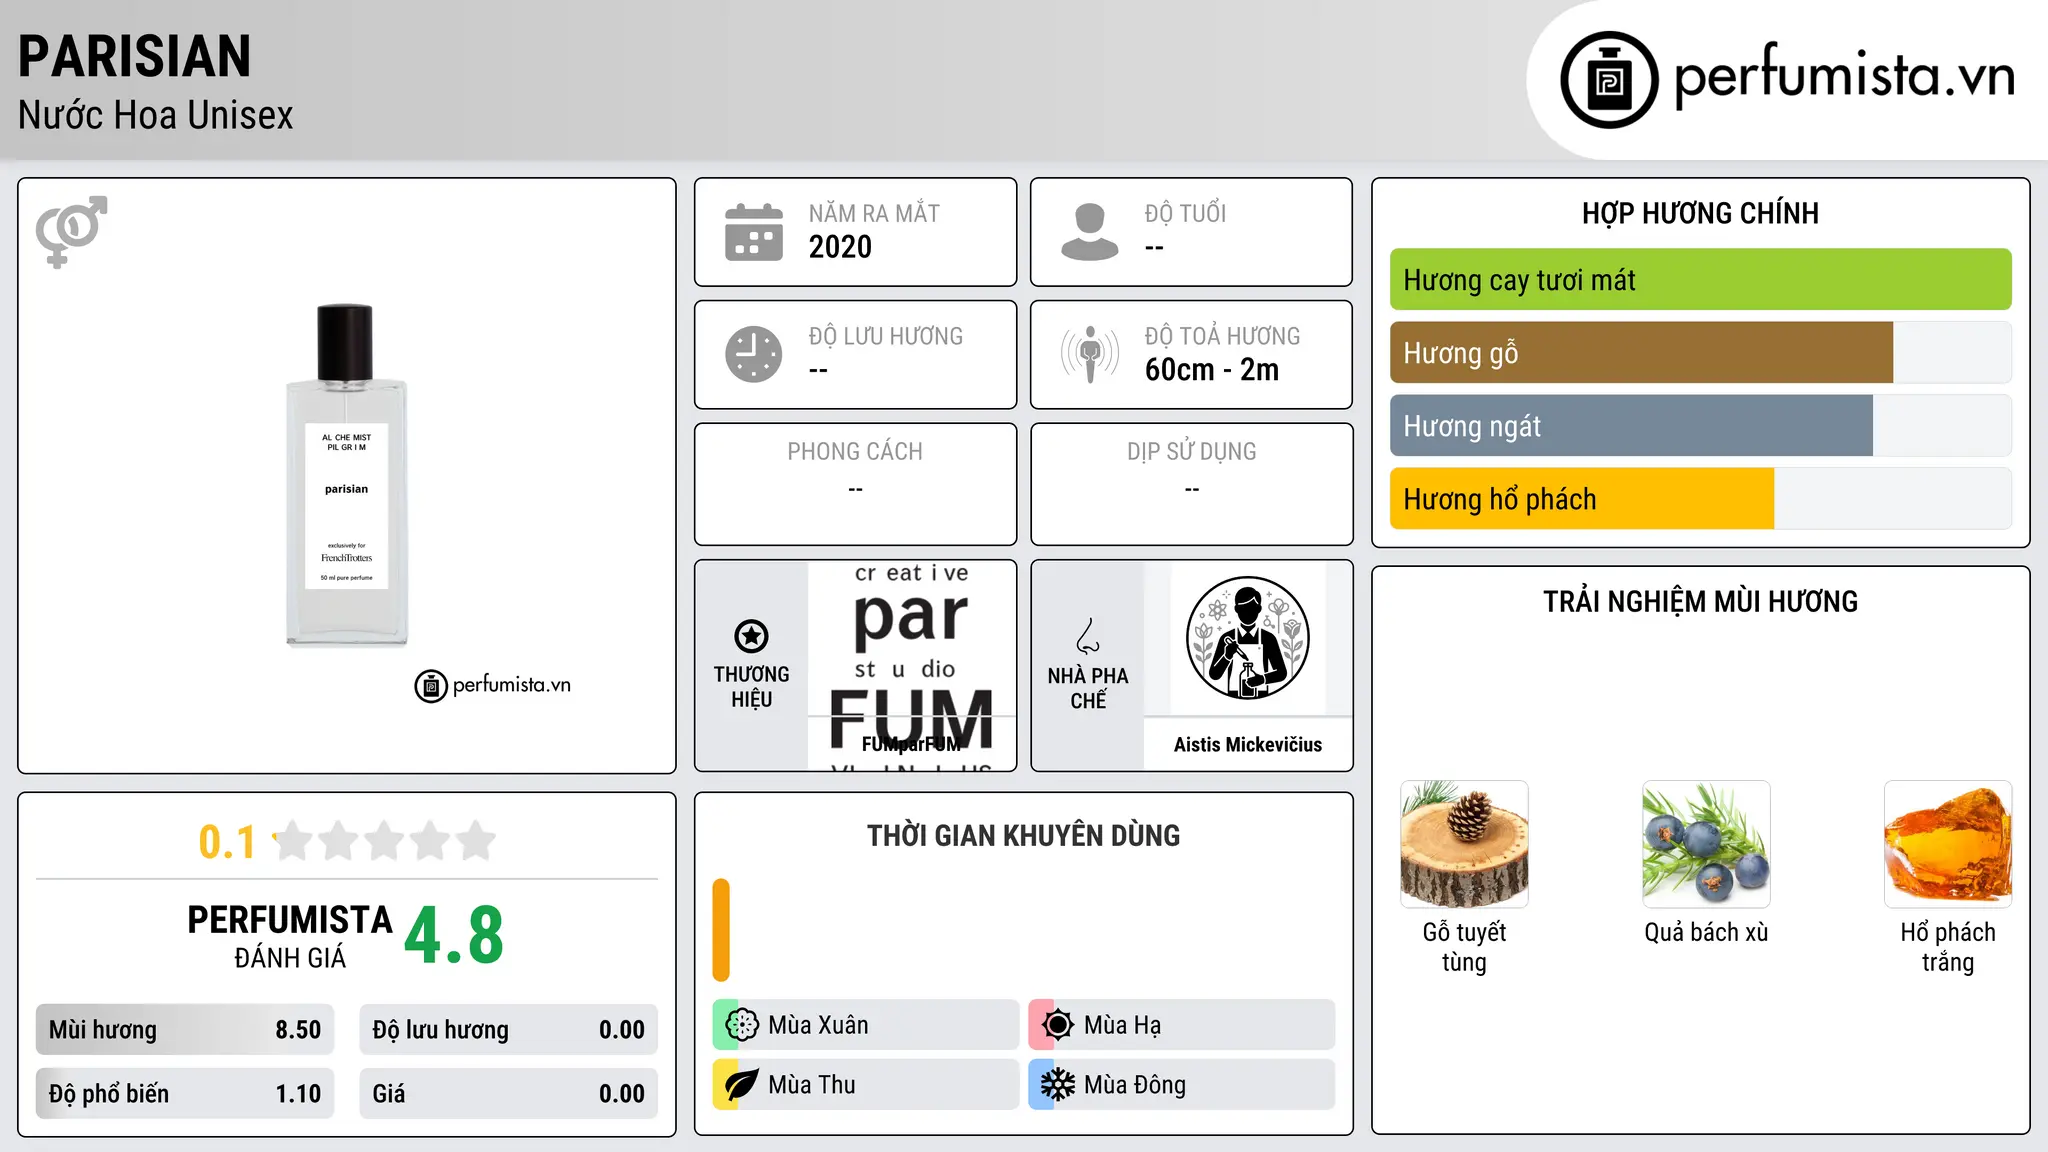Click the Perfumista đánh giá label

click(x=290, y=936)
